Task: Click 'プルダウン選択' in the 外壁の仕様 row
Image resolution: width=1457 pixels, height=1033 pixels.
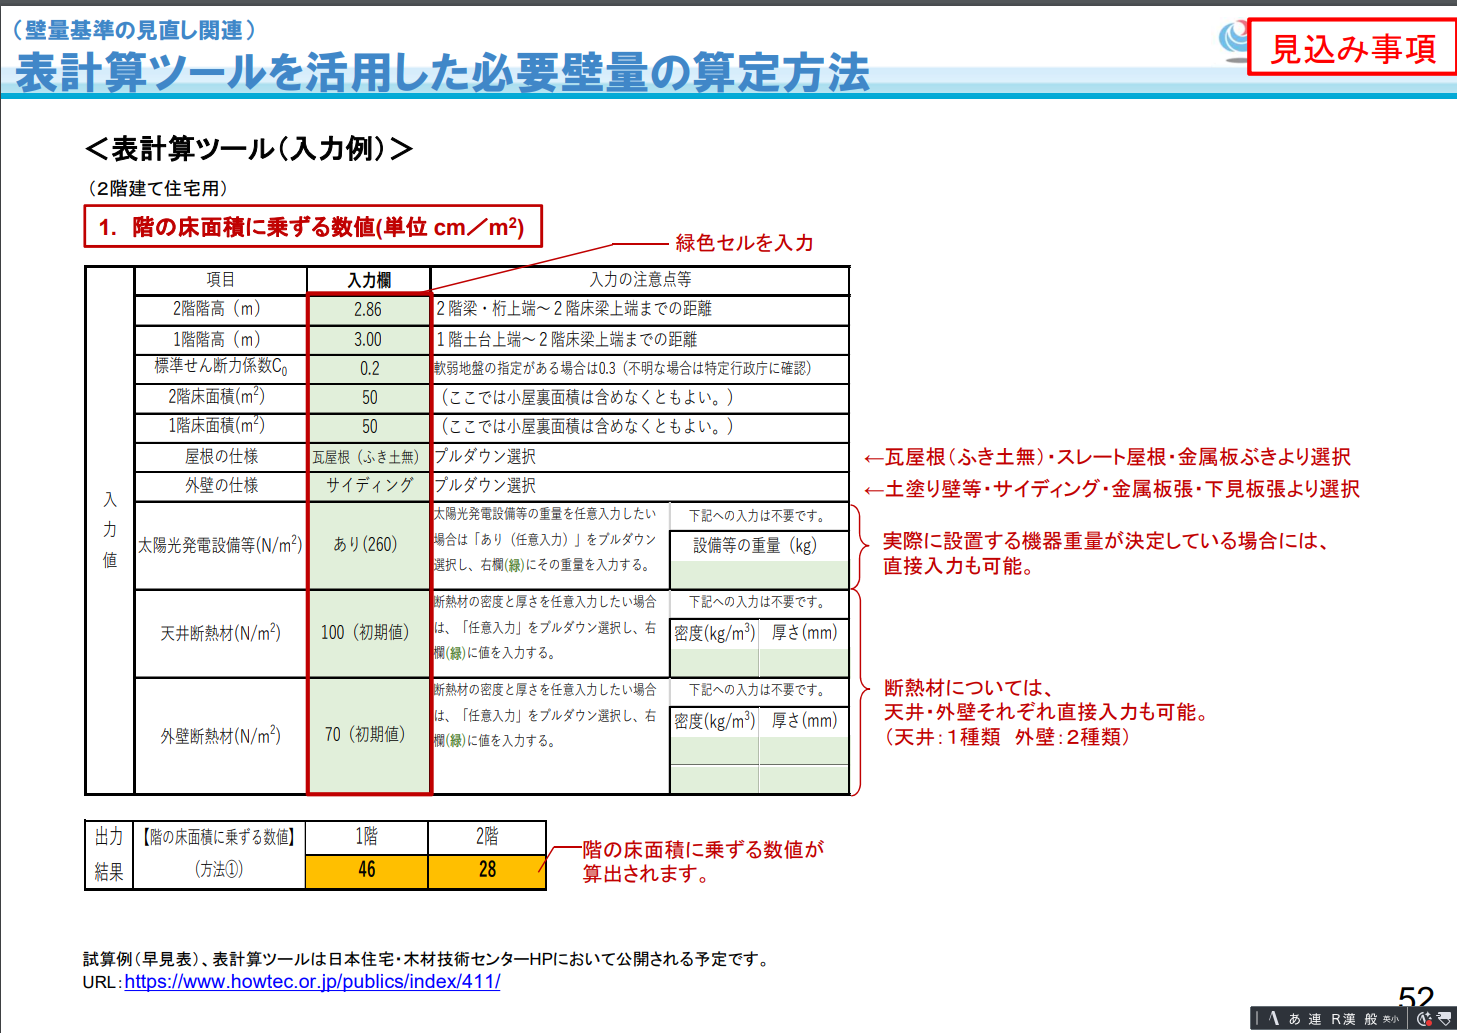Action: (485, 486)
